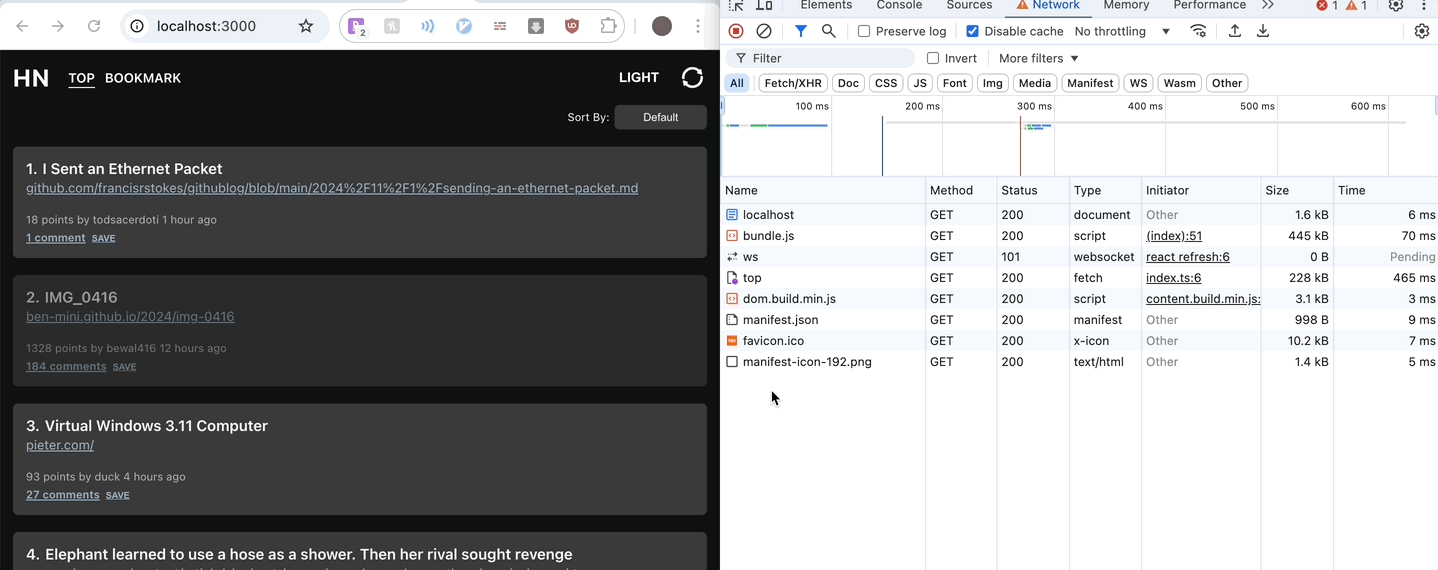The image size is (1438, 570).
Task: Click the import HAR file upload icon
Action: [1235, 31]
